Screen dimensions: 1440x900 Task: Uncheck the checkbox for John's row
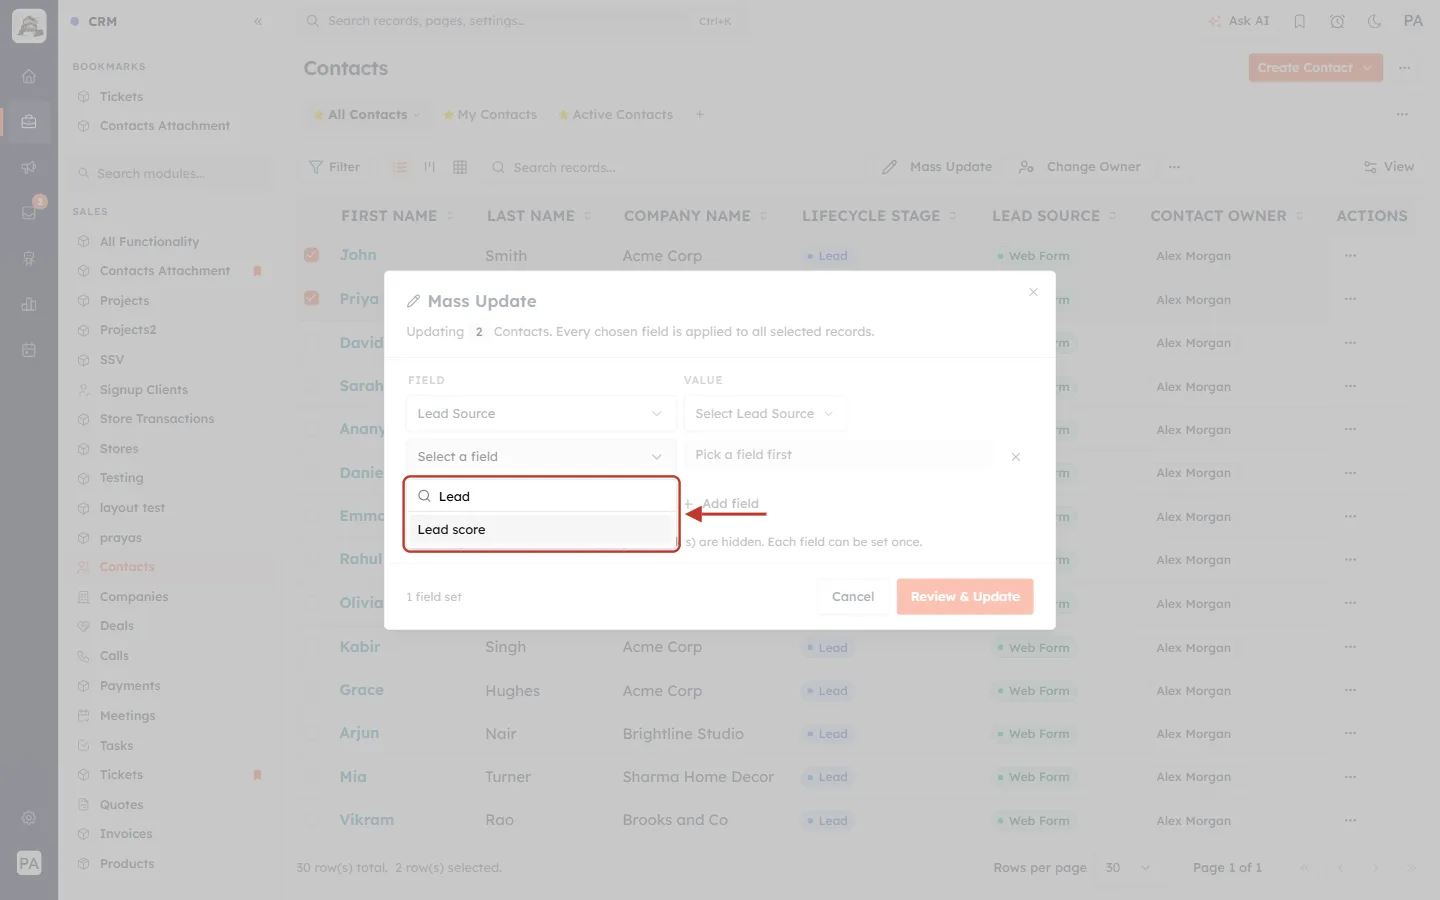click(312, 255)
